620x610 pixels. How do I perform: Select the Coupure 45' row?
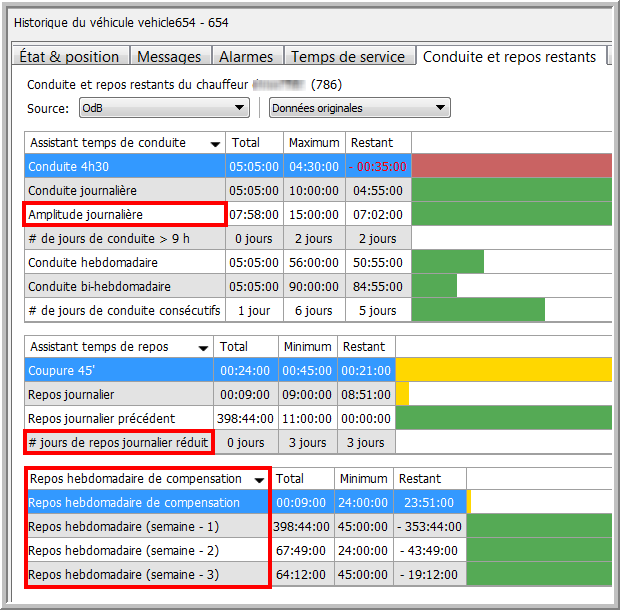[x=119, y=371]
